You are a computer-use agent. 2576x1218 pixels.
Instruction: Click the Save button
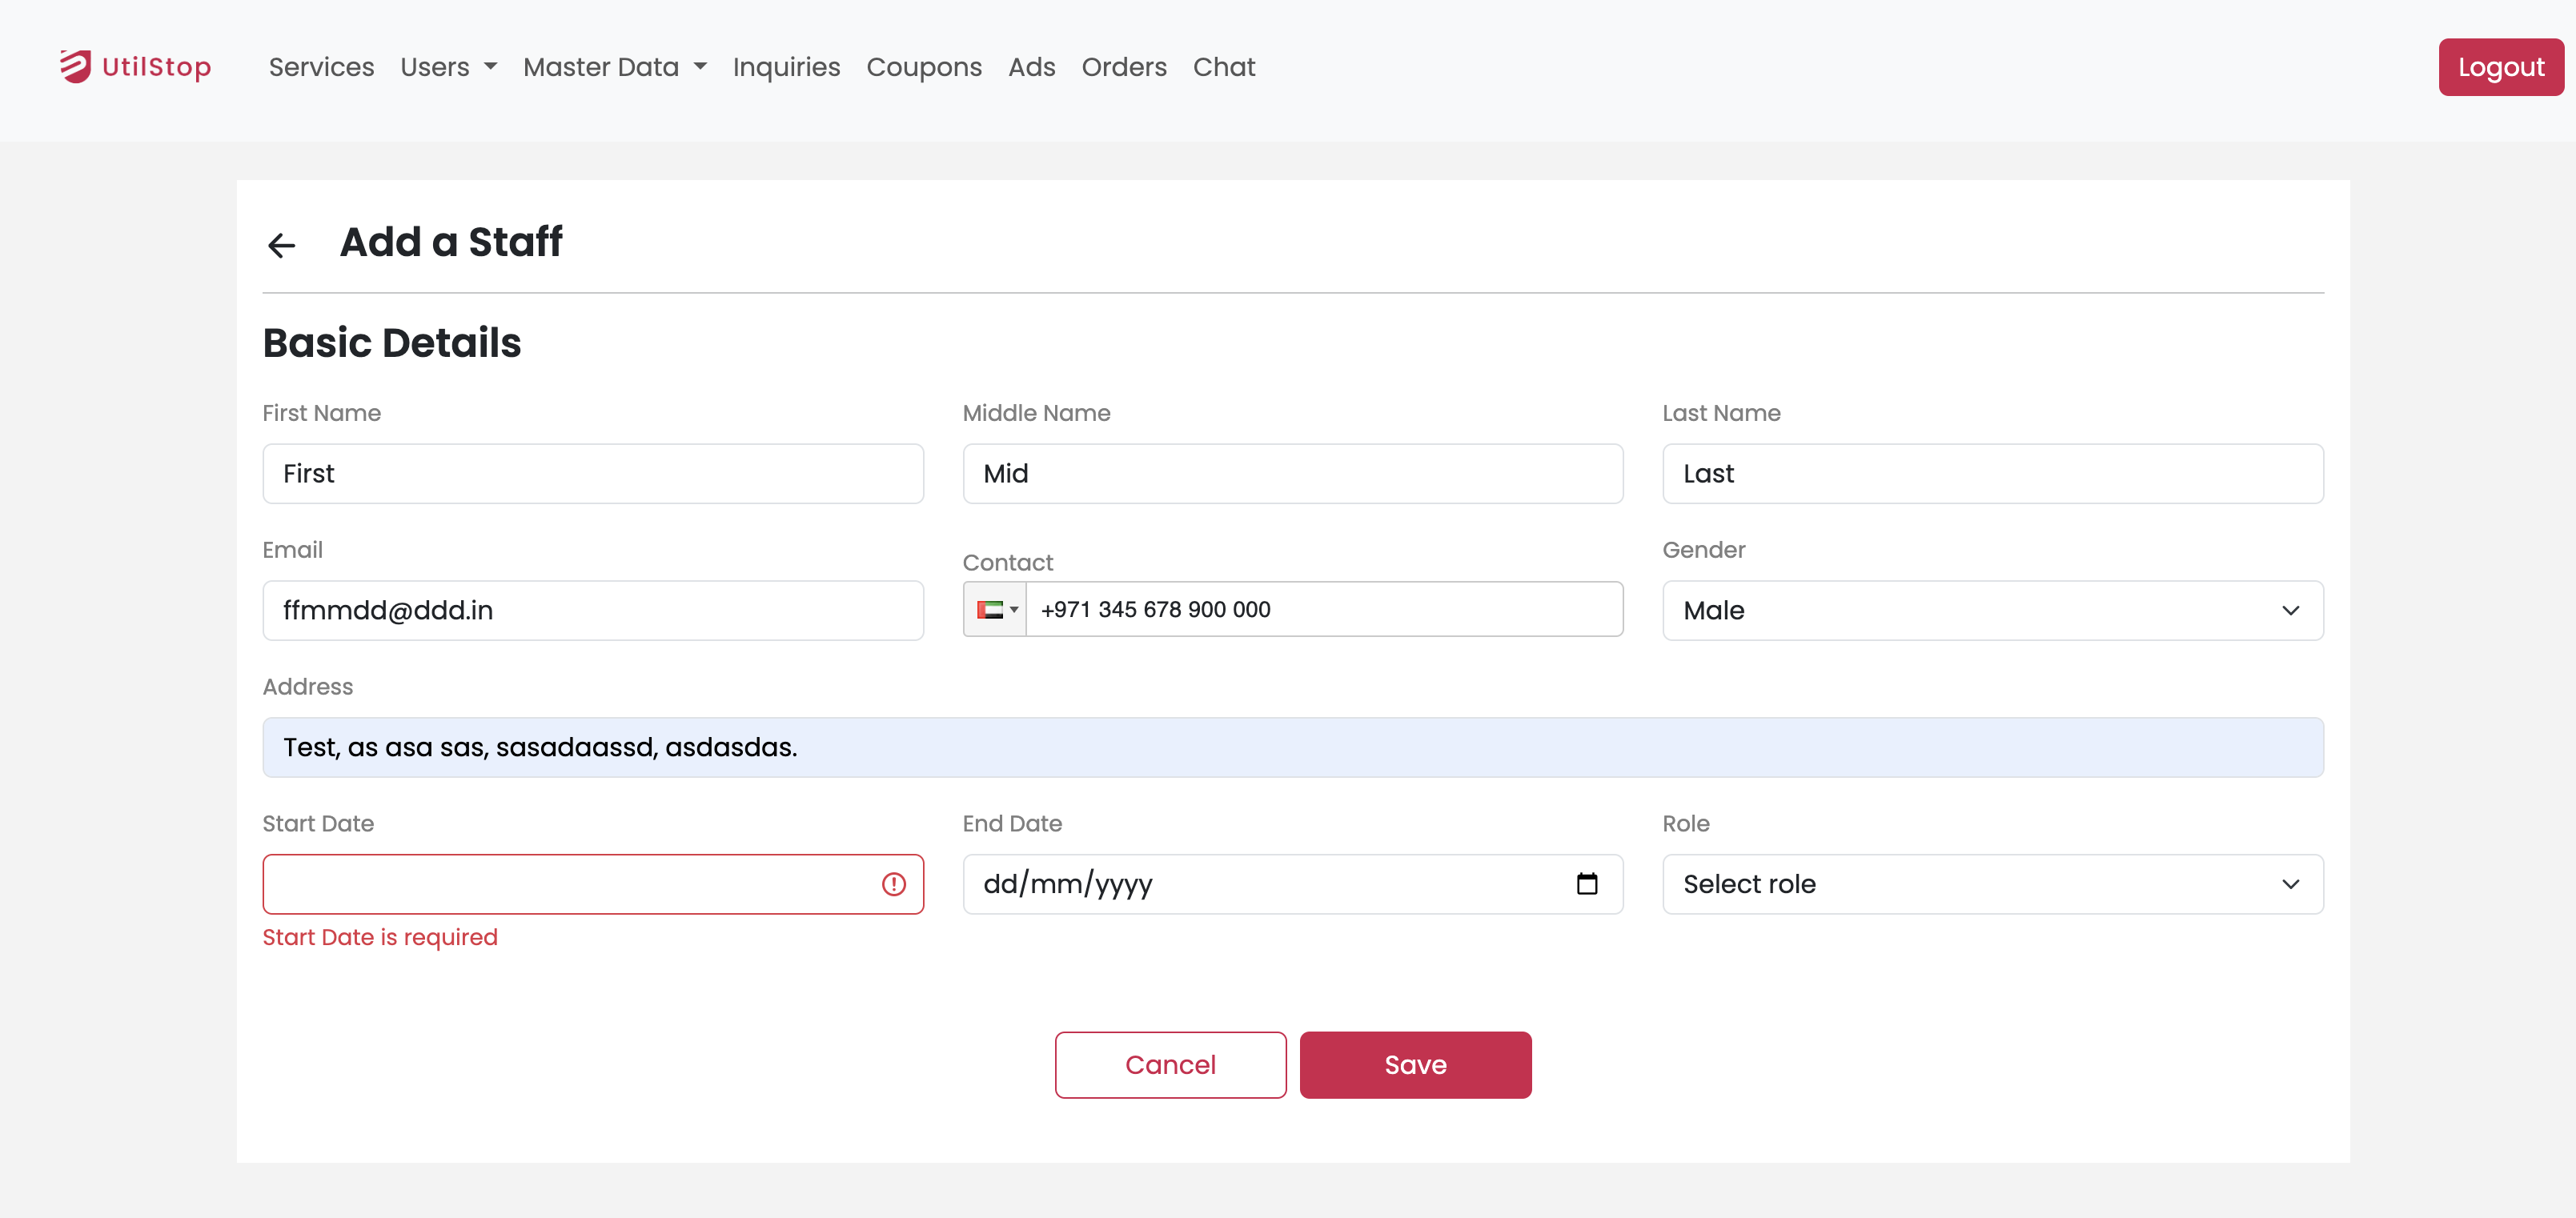1414,1065
